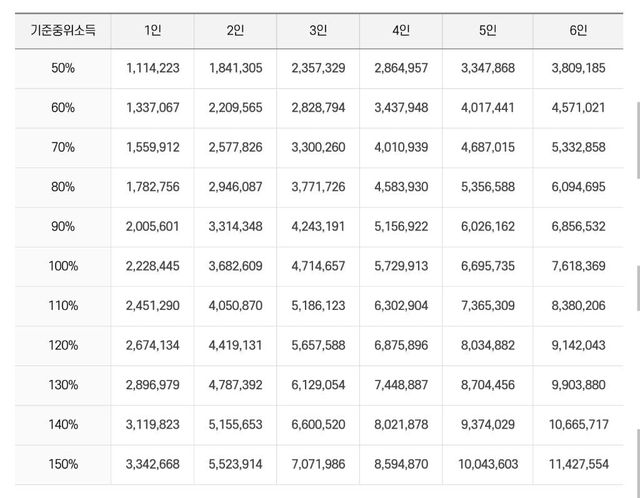
Task: Click the 6,026,162 value
Action: click(487, 226)
